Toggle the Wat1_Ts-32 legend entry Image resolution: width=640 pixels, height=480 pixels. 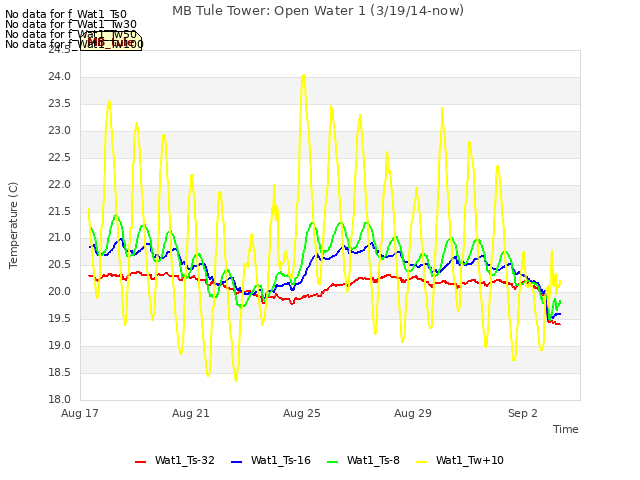click(x=175, y=460)
